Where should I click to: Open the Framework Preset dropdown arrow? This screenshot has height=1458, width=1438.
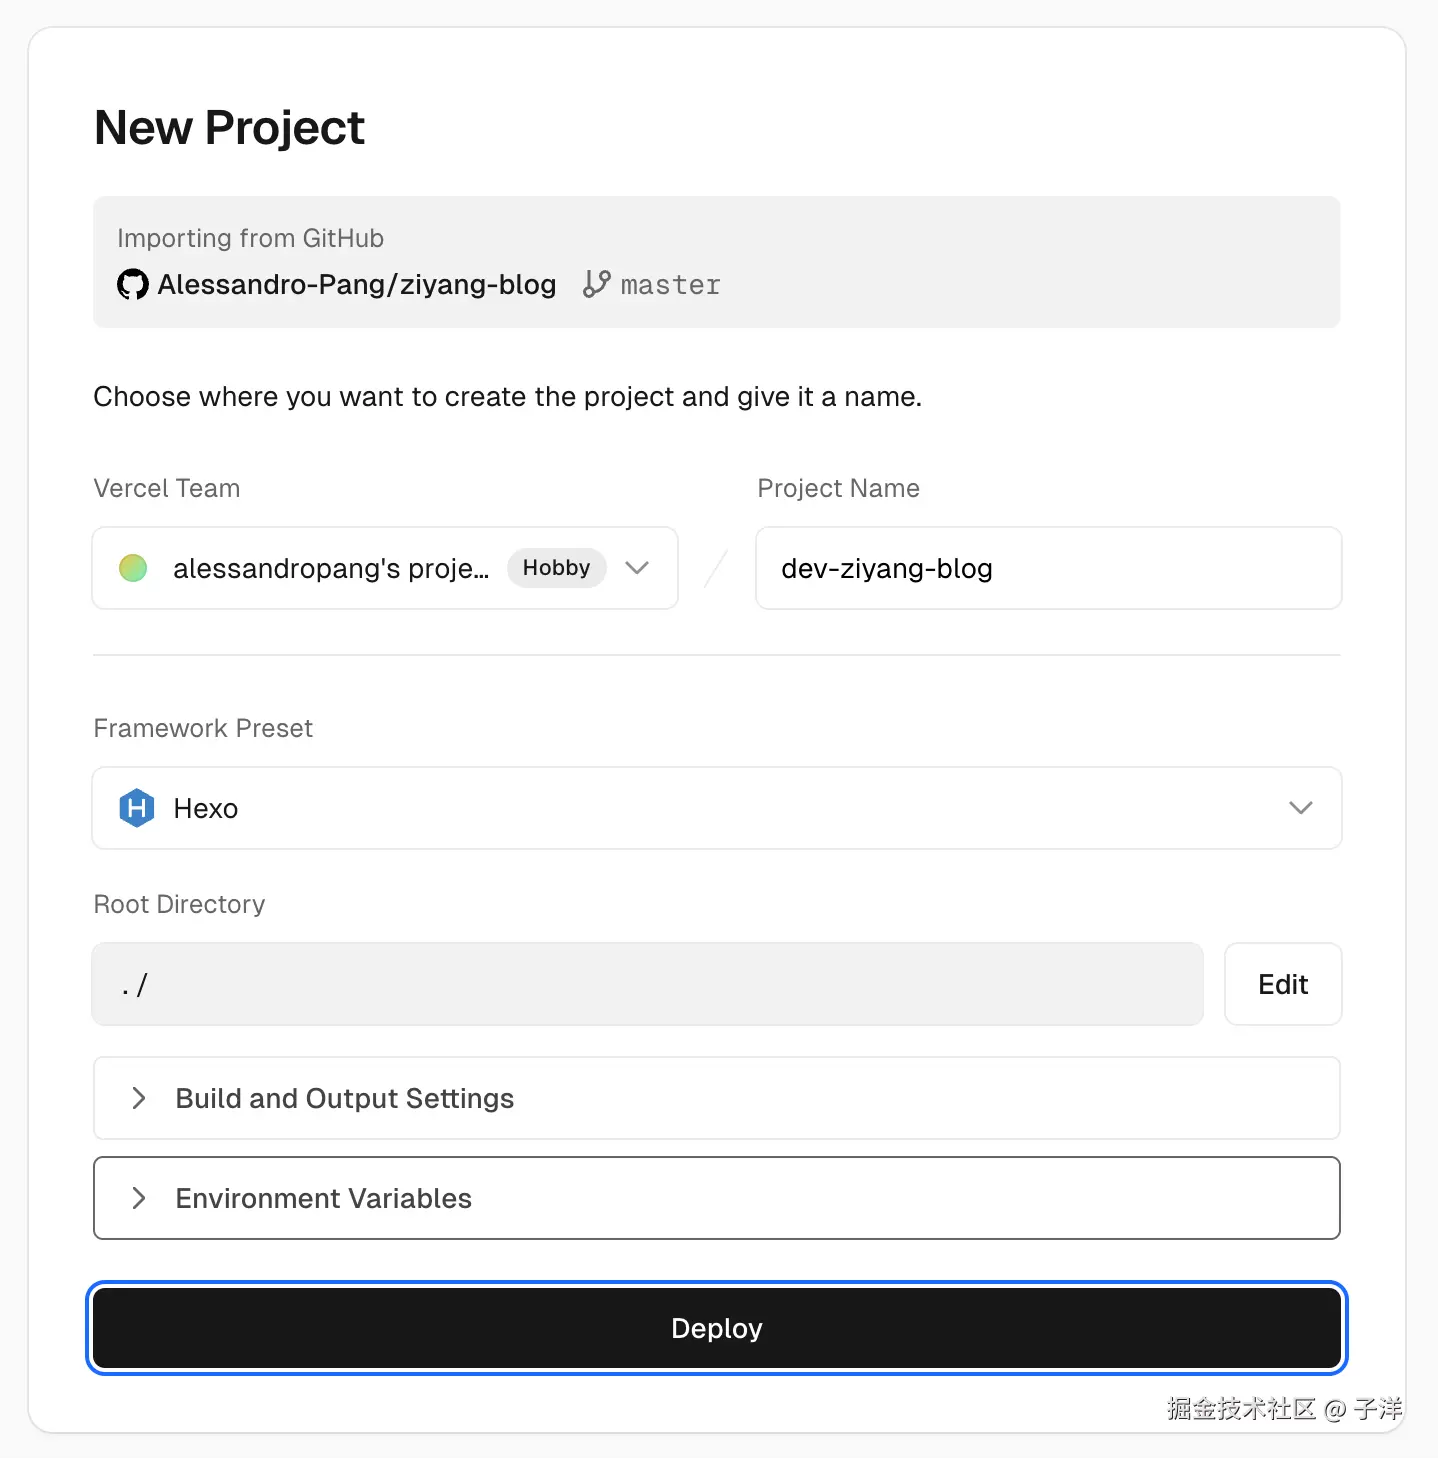[1300, 808]
